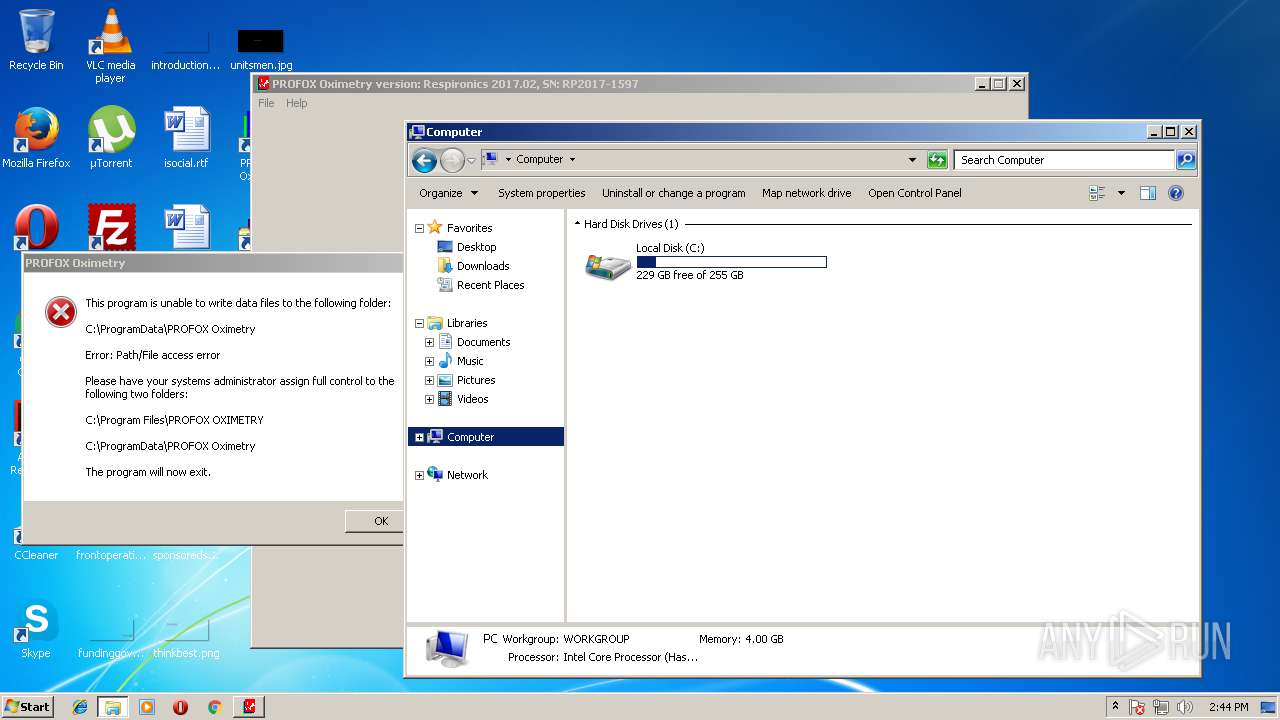Open File menu in PROFOX Oximetry window

tap(266, 103)
